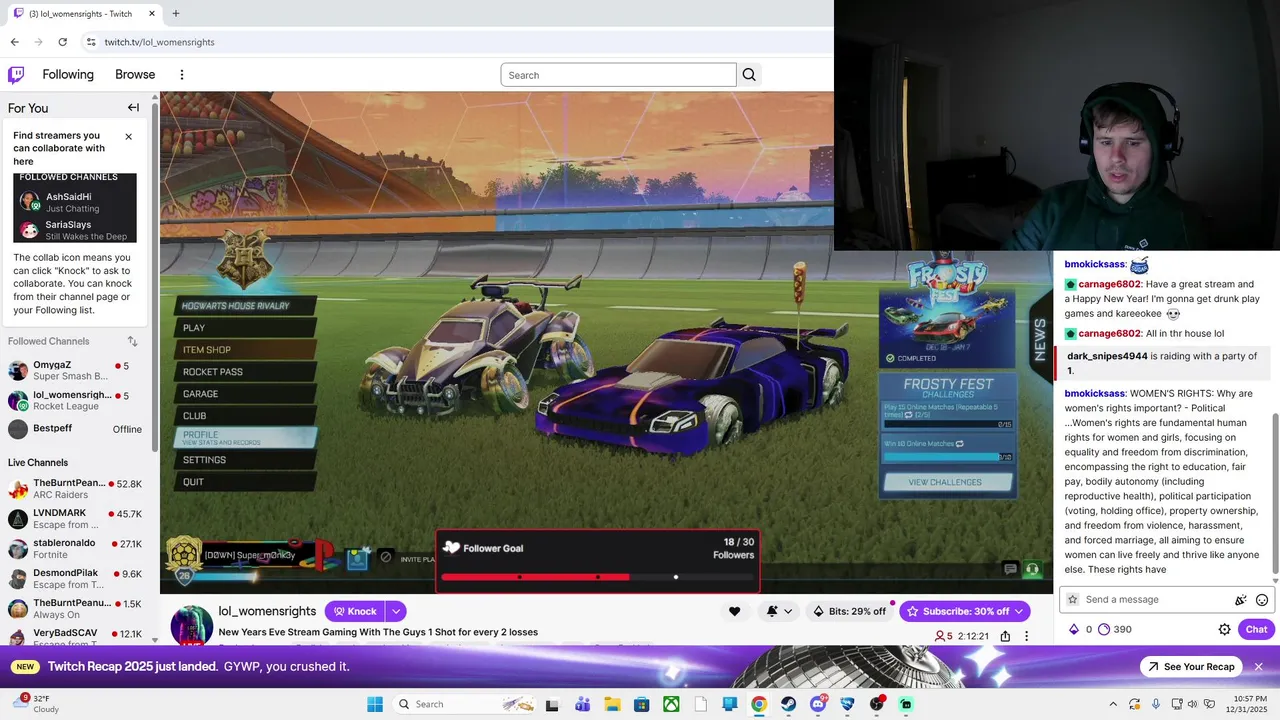The width and height of the screenshot is (1280, 720).
Task: Expand the dropdown arrow beside Knock
Action: pos(396,611)
